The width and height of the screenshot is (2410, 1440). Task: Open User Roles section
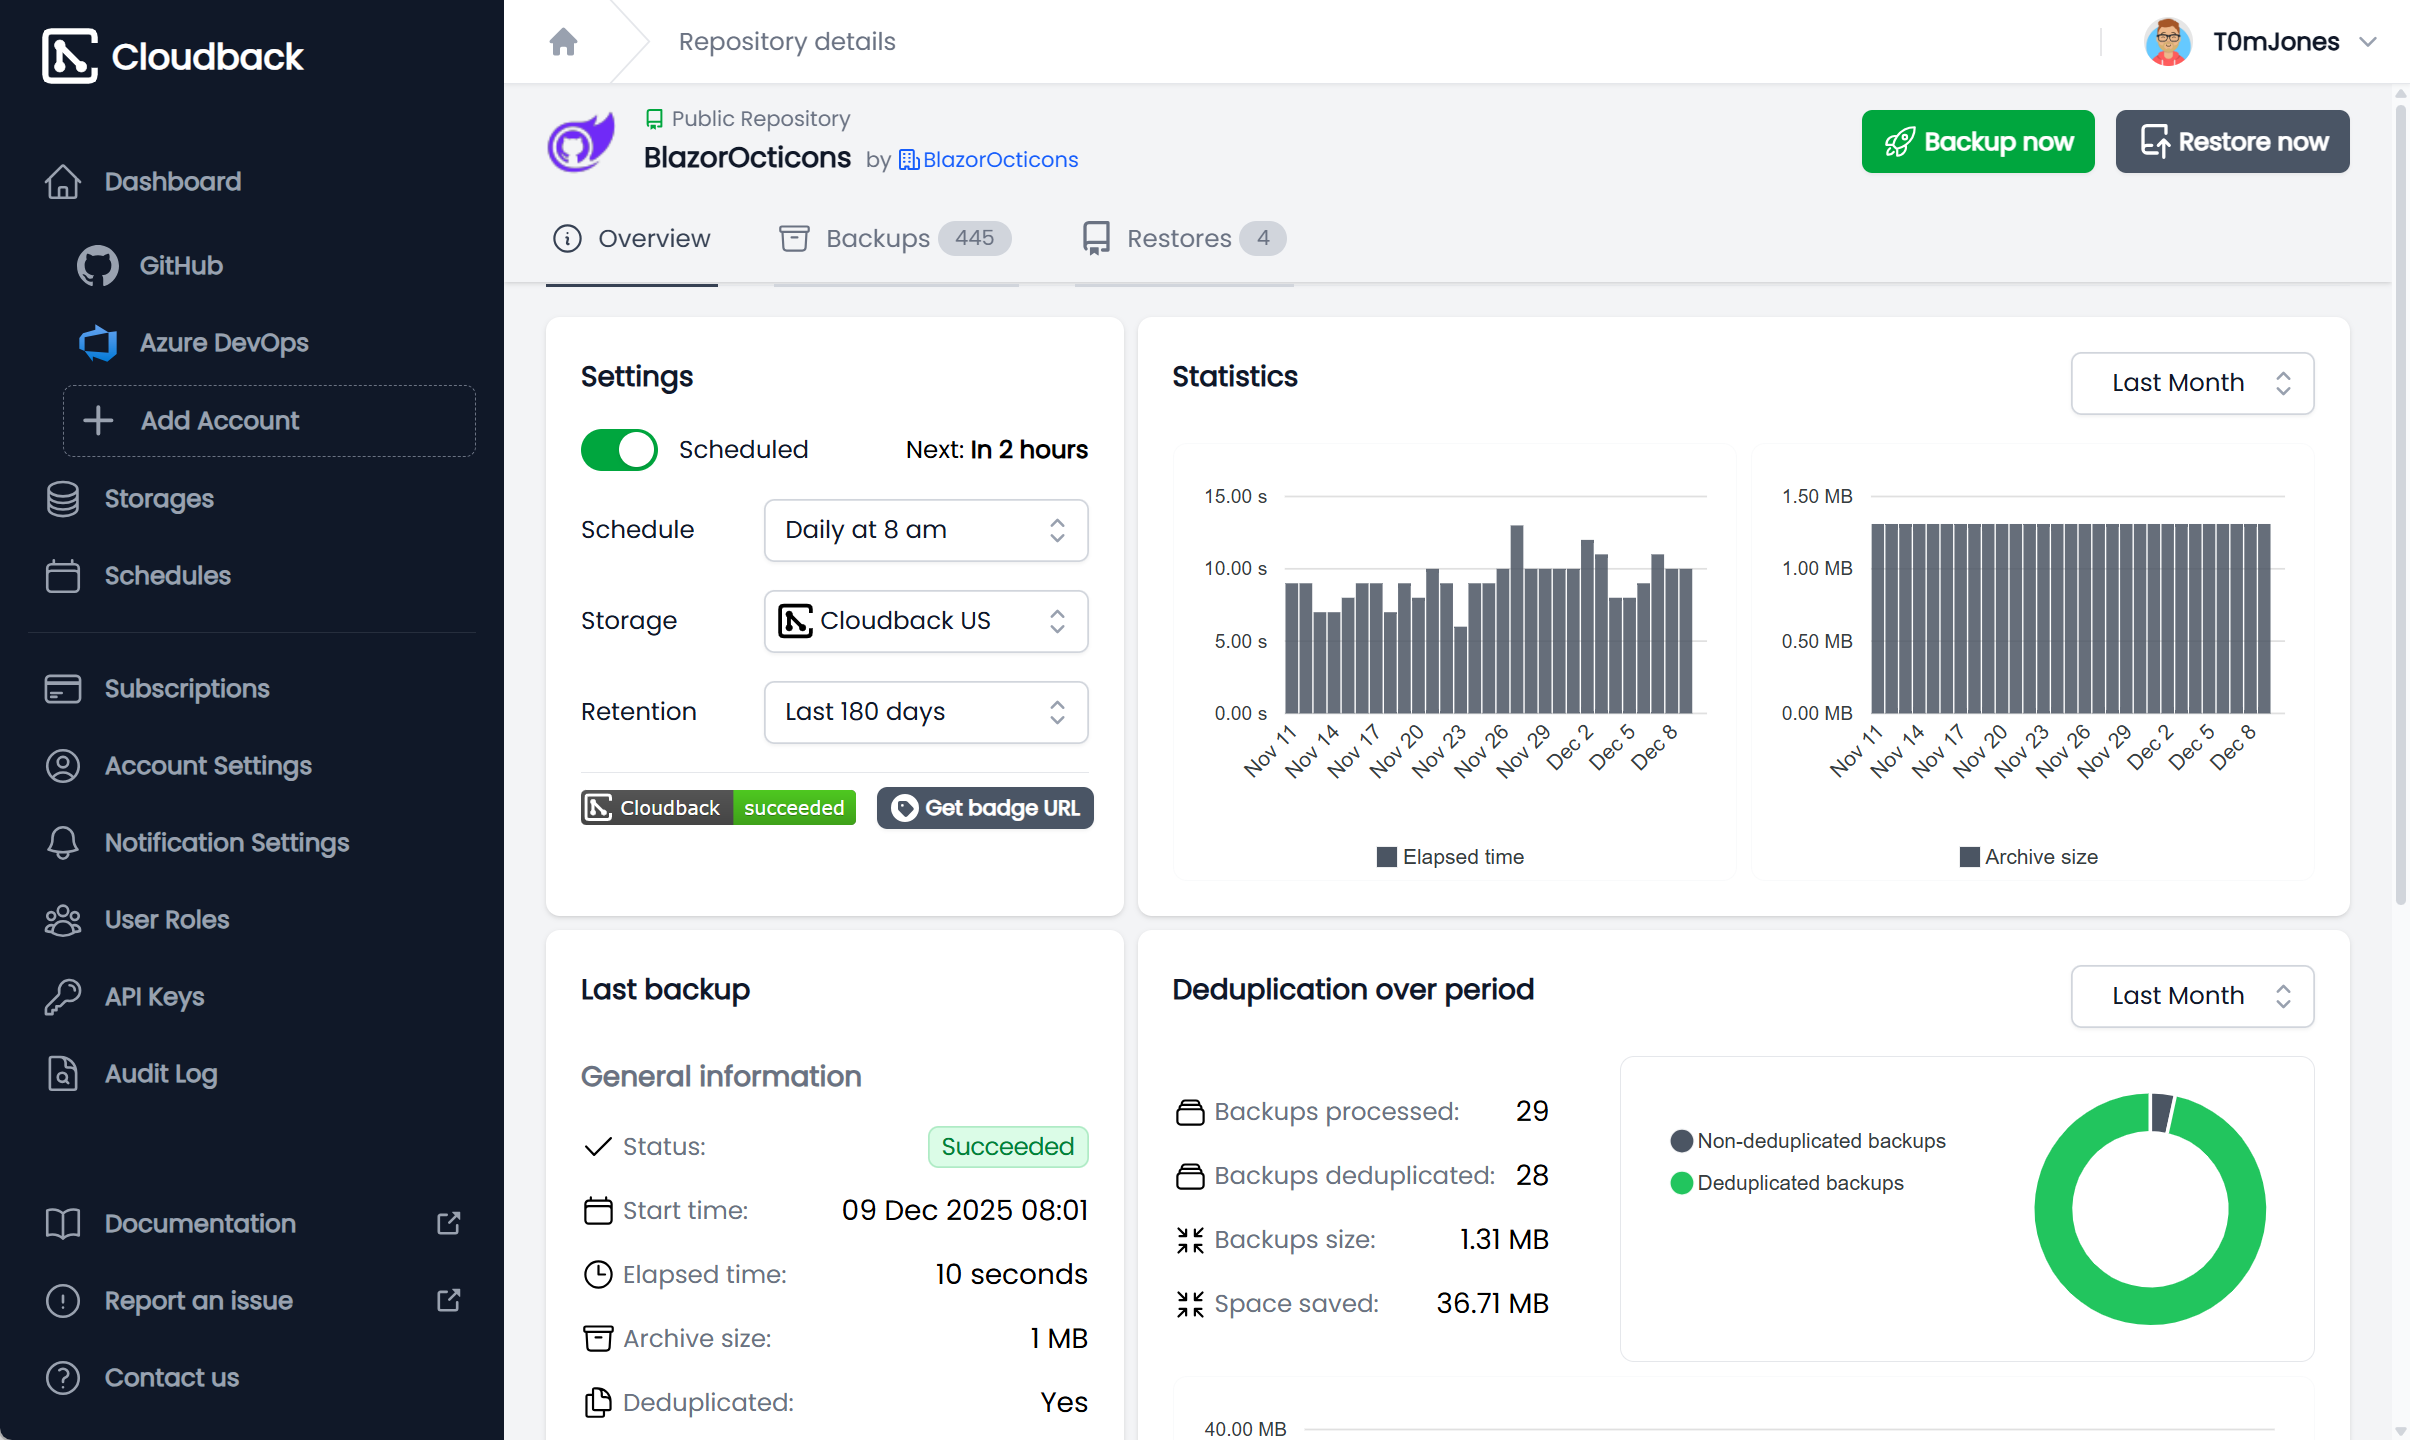click(166, 920)
